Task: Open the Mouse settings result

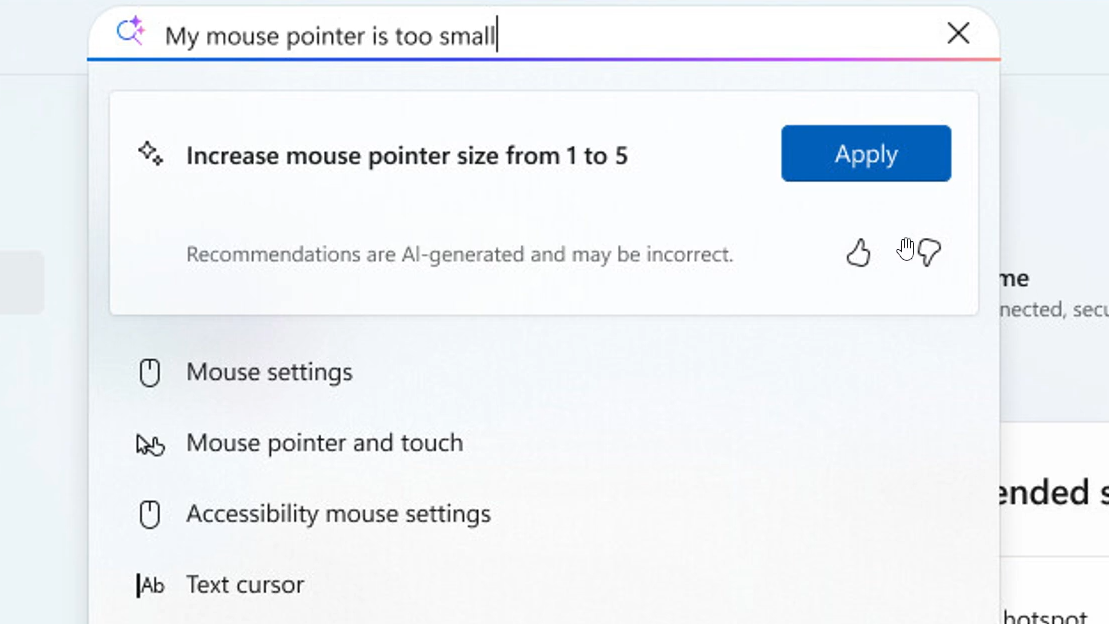Action: [269, 372]
